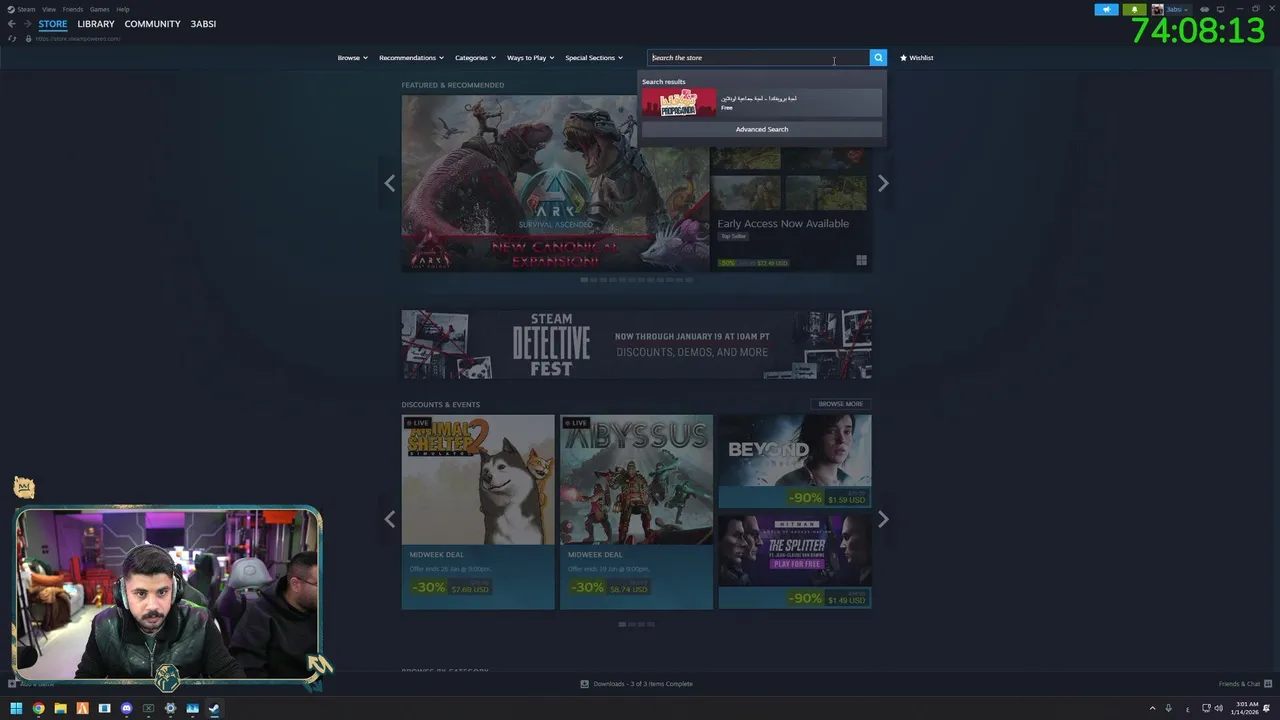Expand the Recommendations dropdown
The image size is (1280, 720).
(411, 58)
